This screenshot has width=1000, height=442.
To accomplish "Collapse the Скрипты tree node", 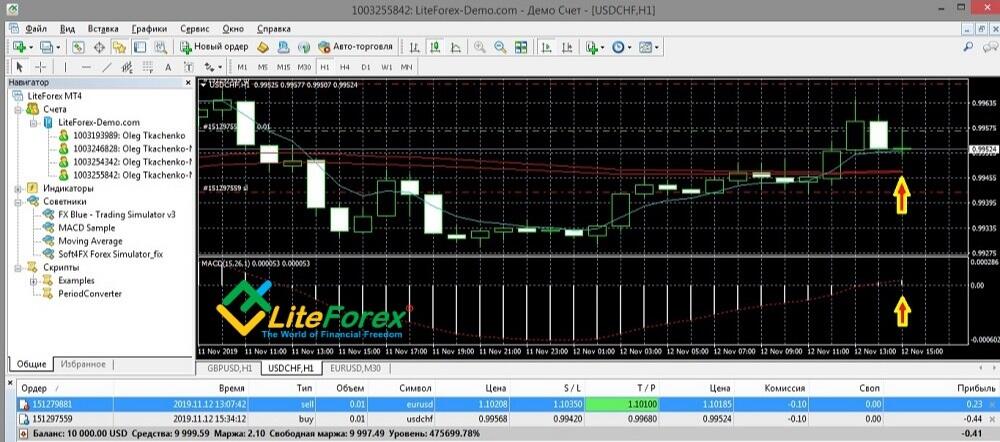I will (x=18, y=267).
